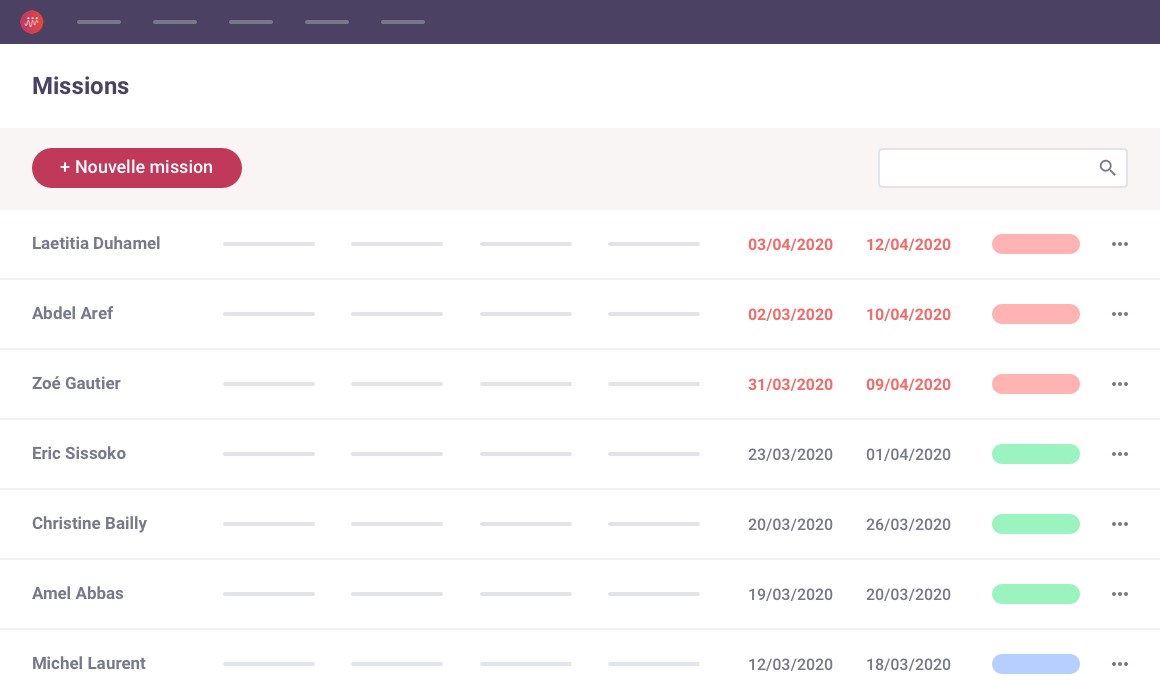Open the Laetitia Duhamel mission
The image size is (1160, 680).
[x=96, y=244]
